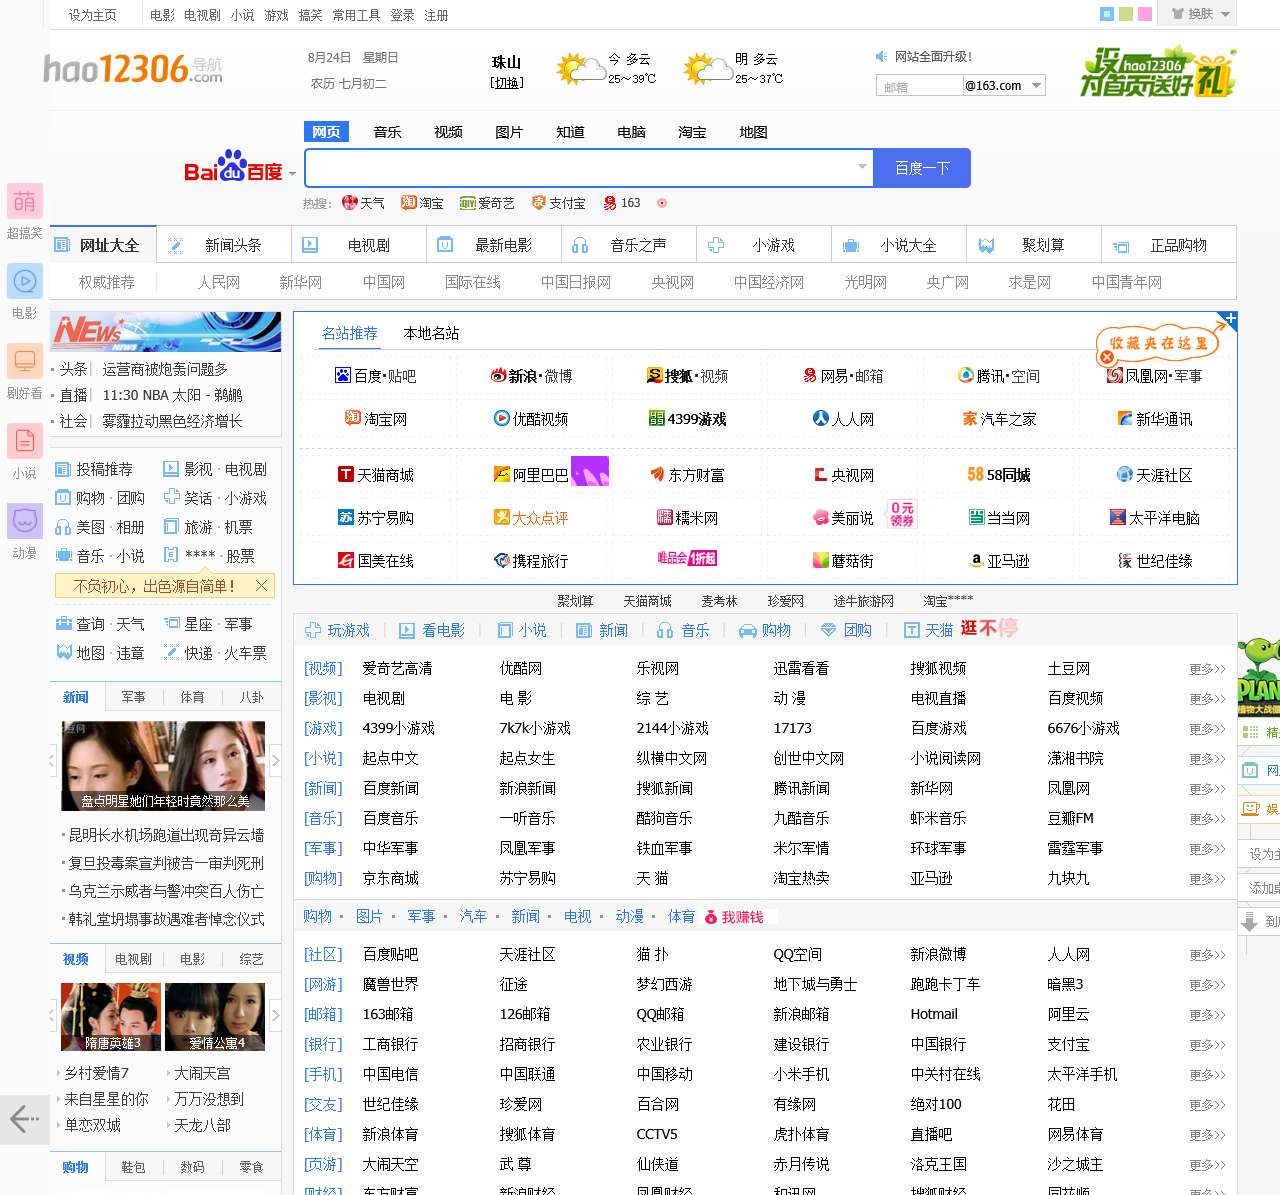Select the green skin color swatch
The width and height of the screenshot is (1280, 1195).
[1126, 14]
